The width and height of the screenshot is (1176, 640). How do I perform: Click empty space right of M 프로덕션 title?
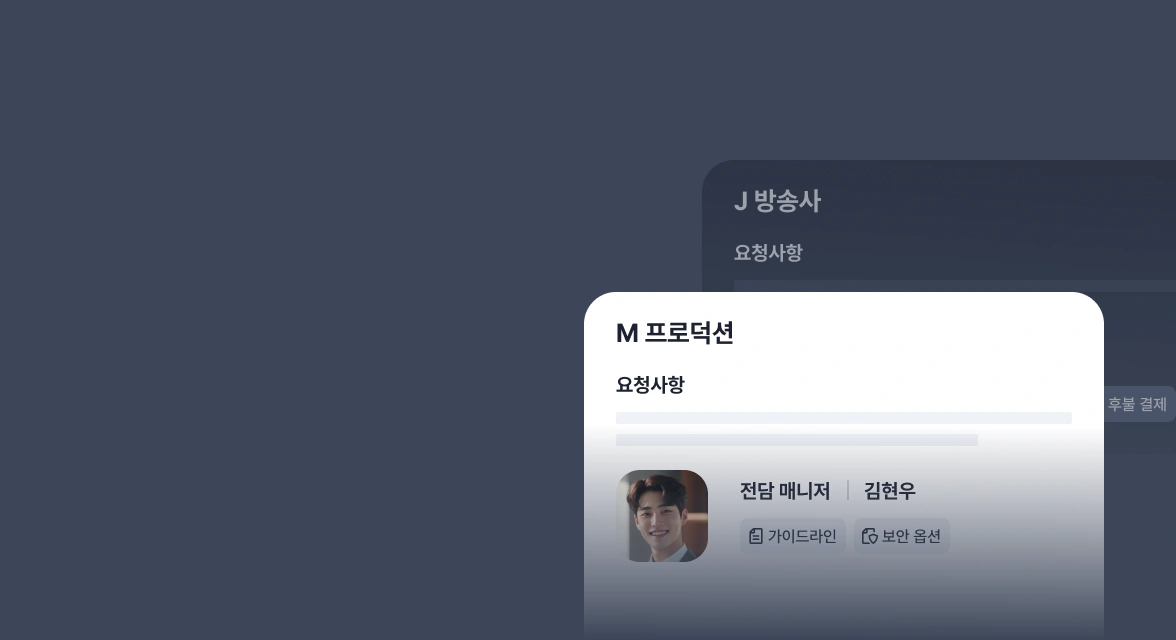click(915, 332)
